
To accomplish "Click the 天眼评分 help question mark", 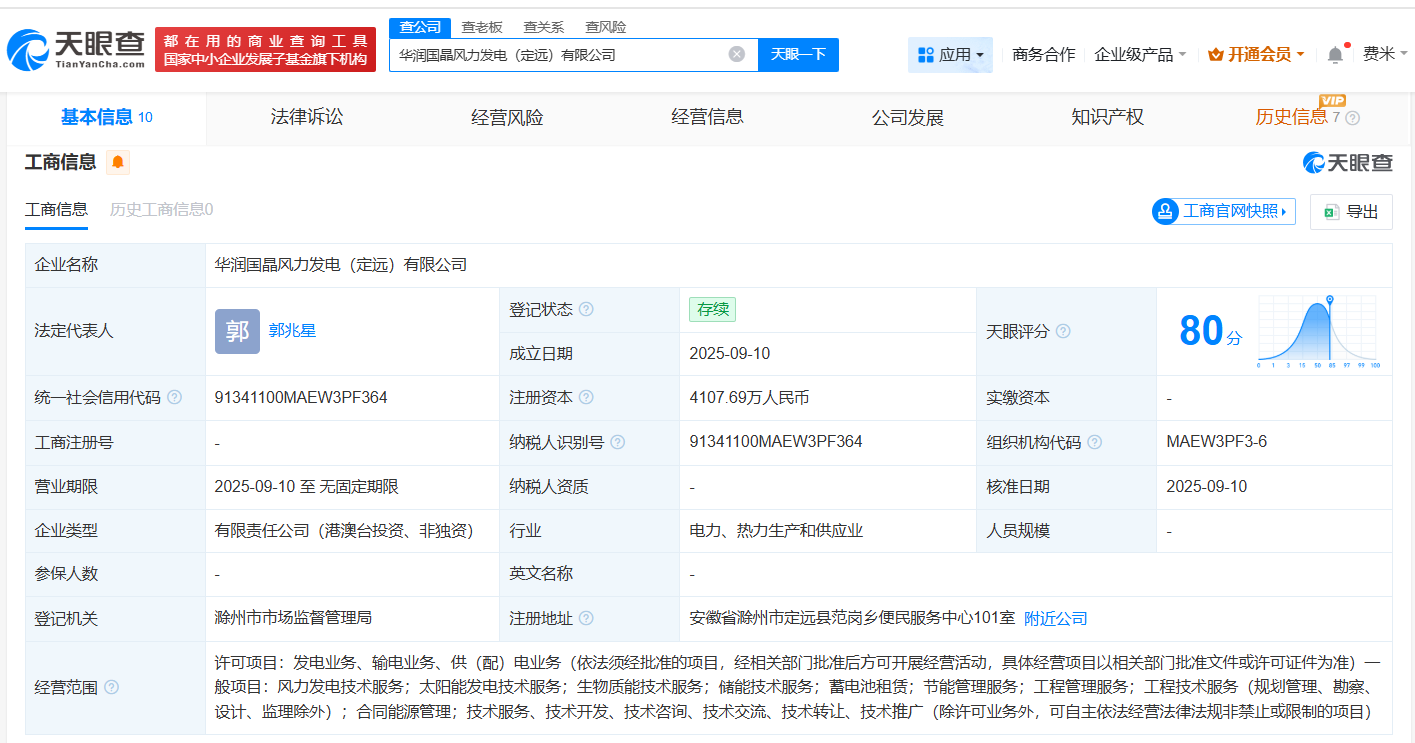I will click(1063, 331).
